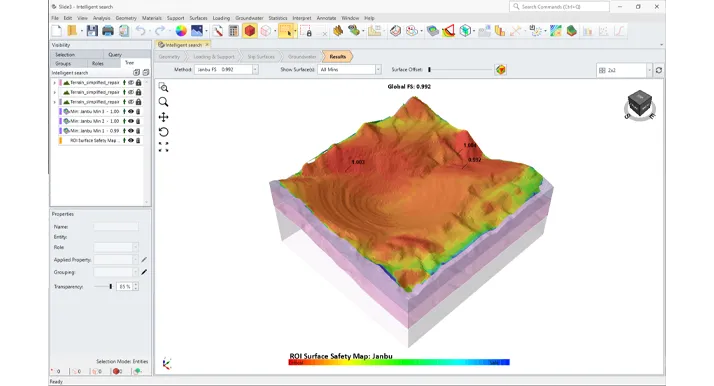Toggle visibility of Min: Janbu Min 1
Viewport: 714px width, 386px height.
131,131
